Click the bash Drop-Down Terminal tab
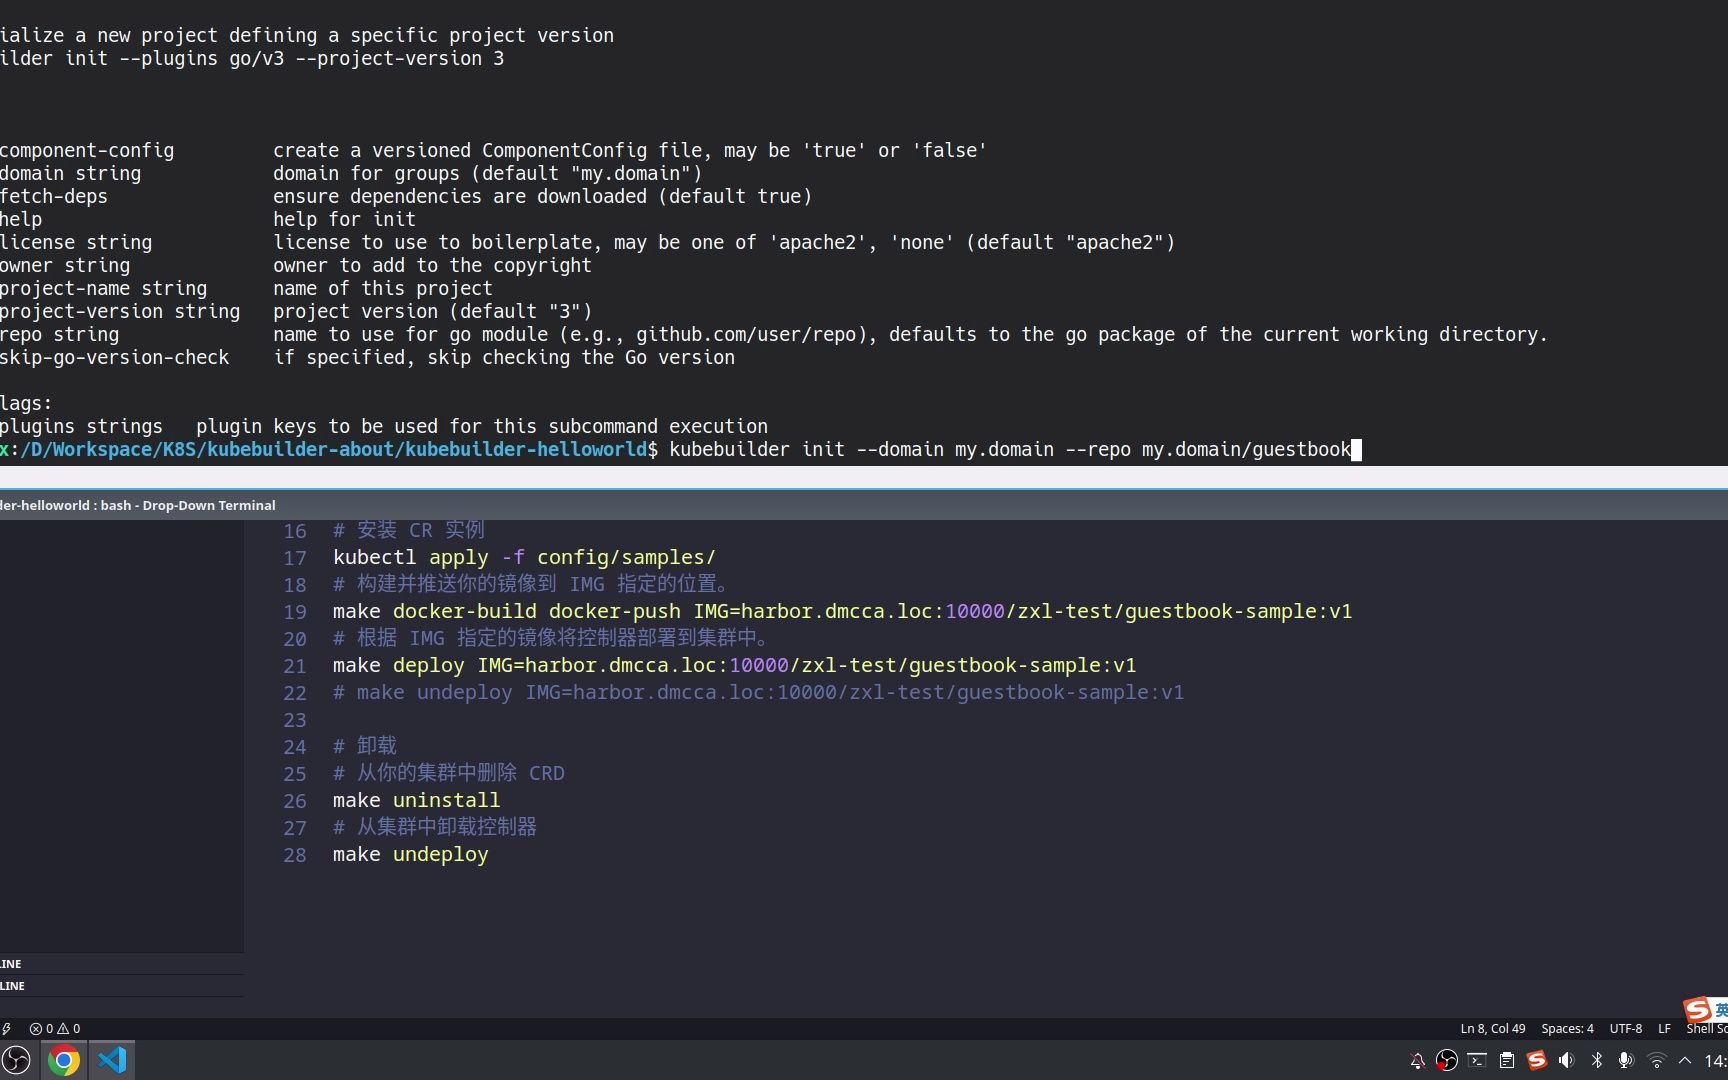The height and width of the screenshot is (1080, 1728). pos(137,505)
